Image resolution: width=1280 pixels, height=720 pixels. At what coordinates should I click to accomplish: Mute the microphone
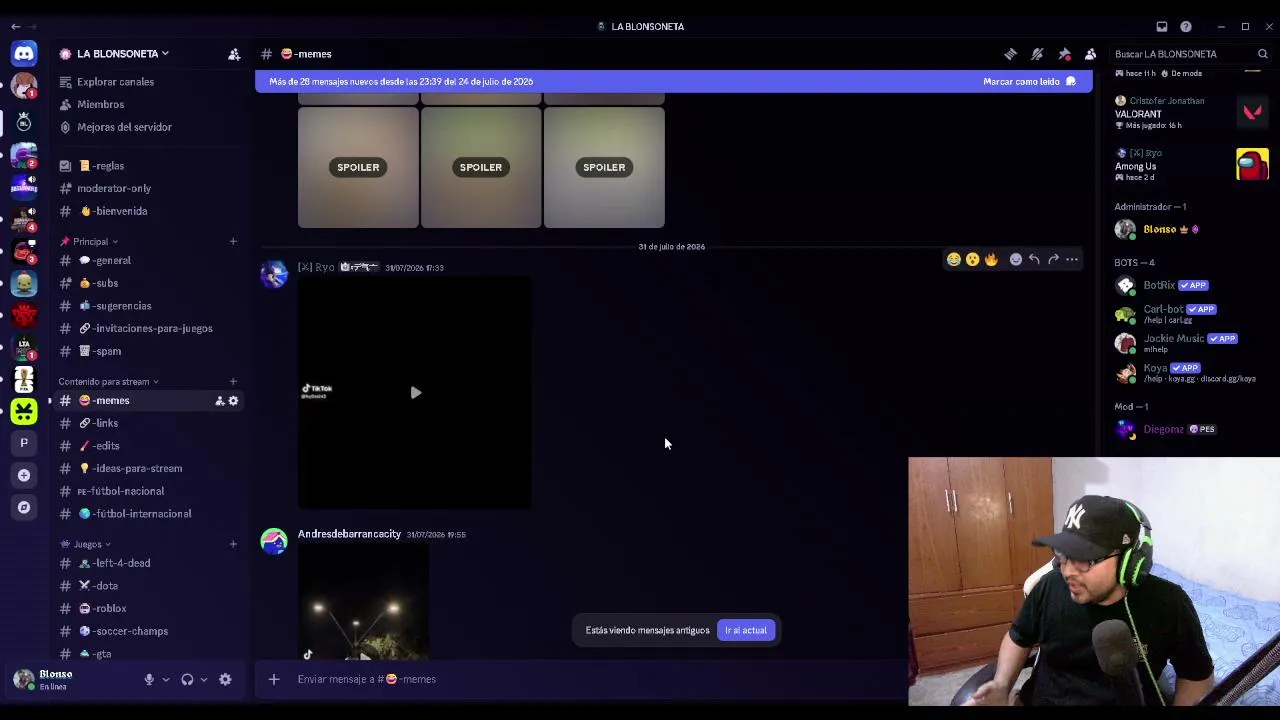149,679
